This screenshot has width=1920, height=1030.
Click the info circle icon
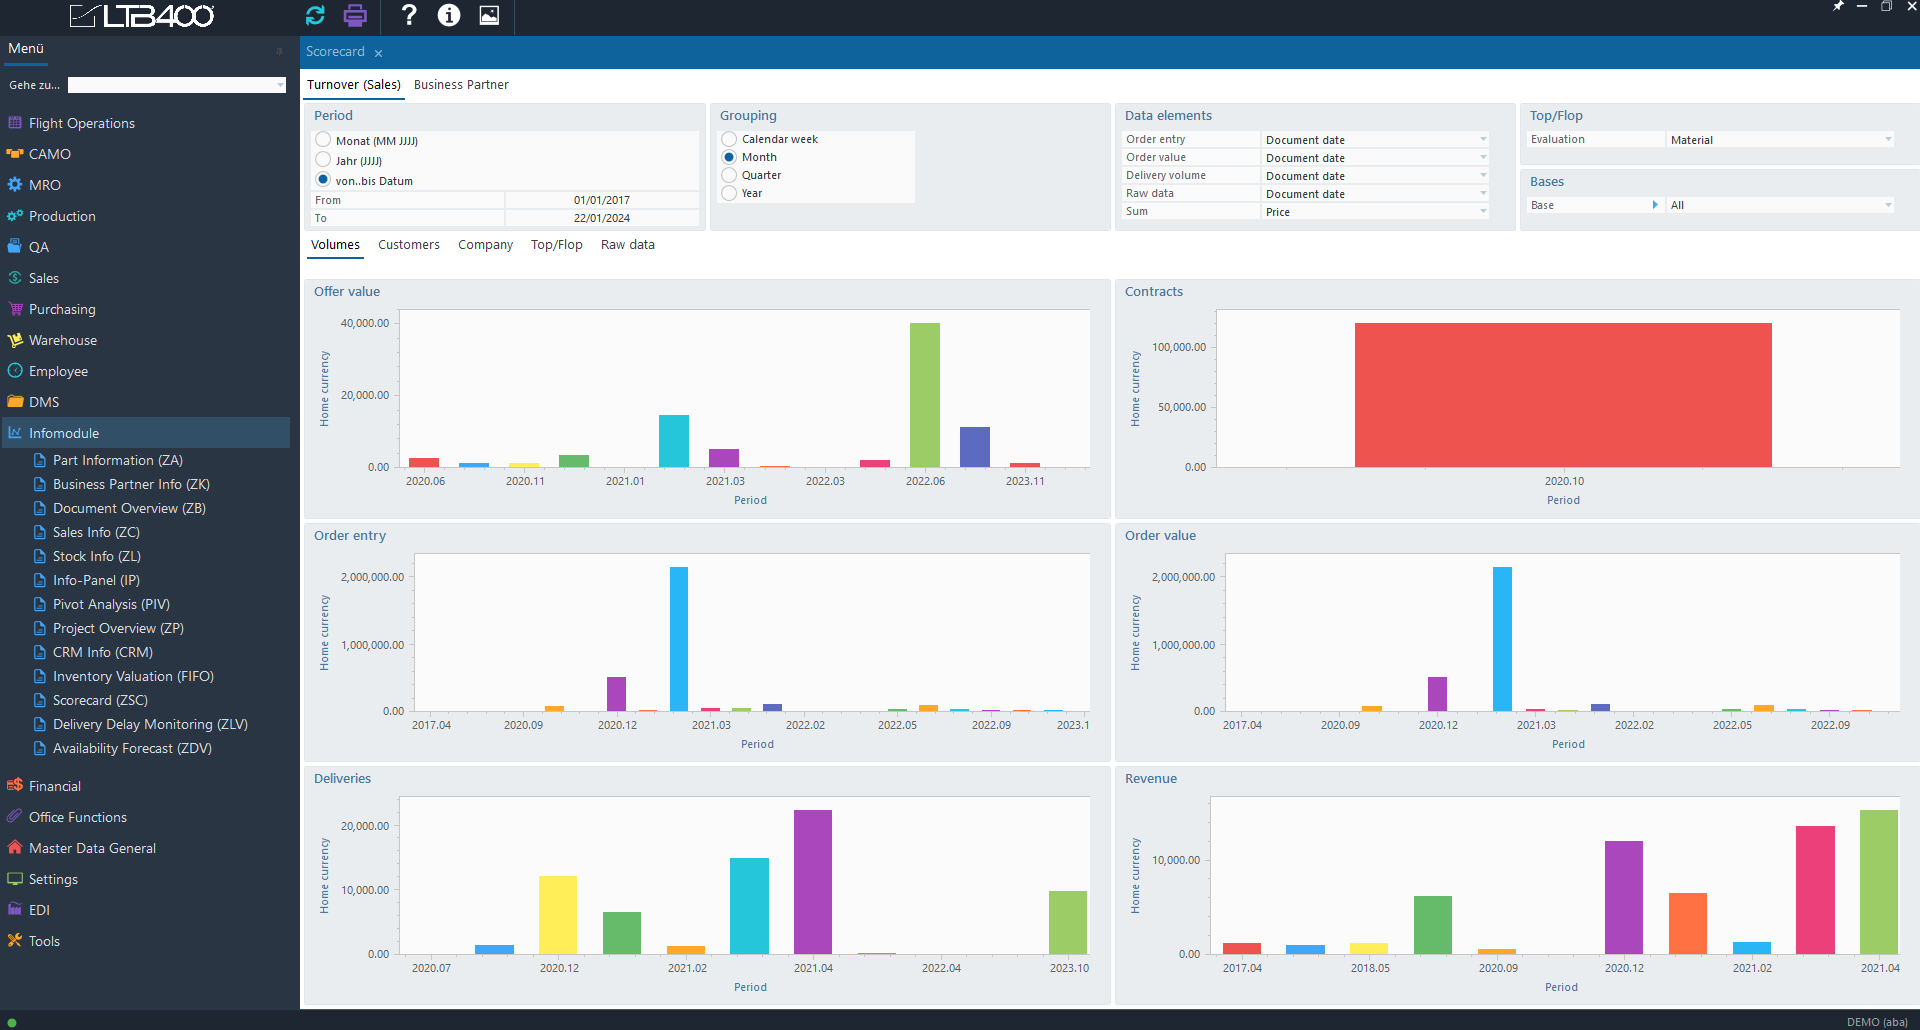449,15
